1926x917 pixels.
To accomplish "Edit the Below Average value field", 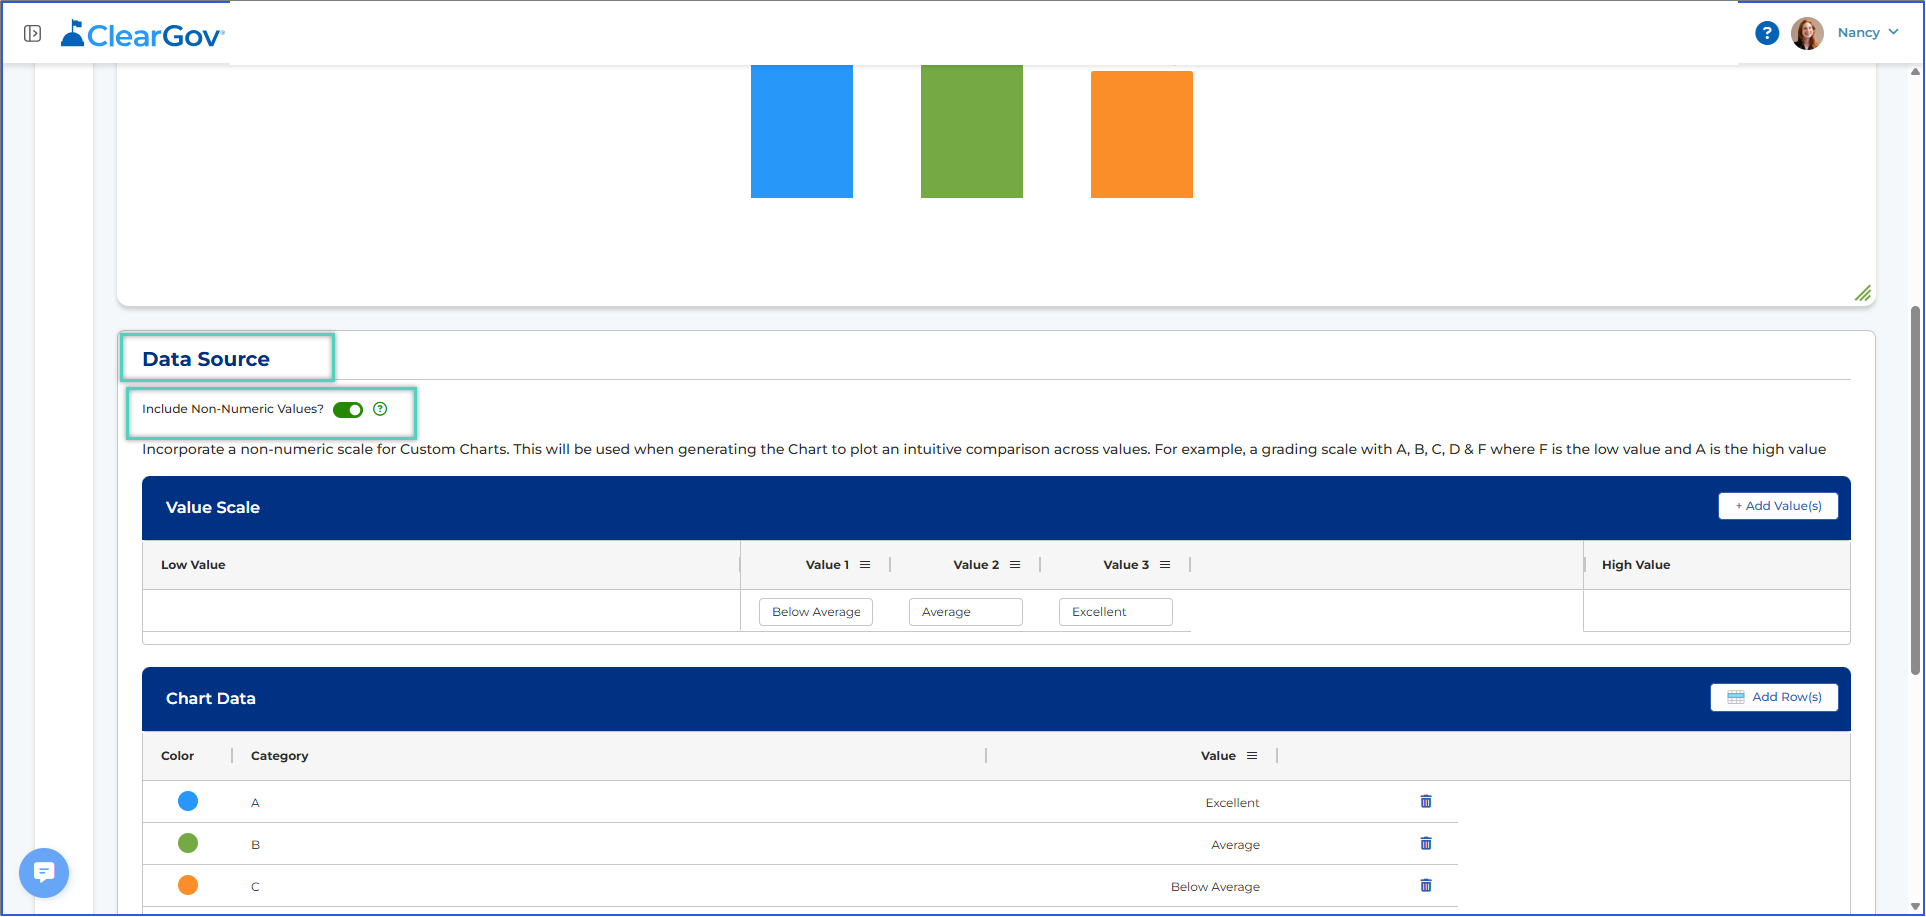I will coord(816,612).
